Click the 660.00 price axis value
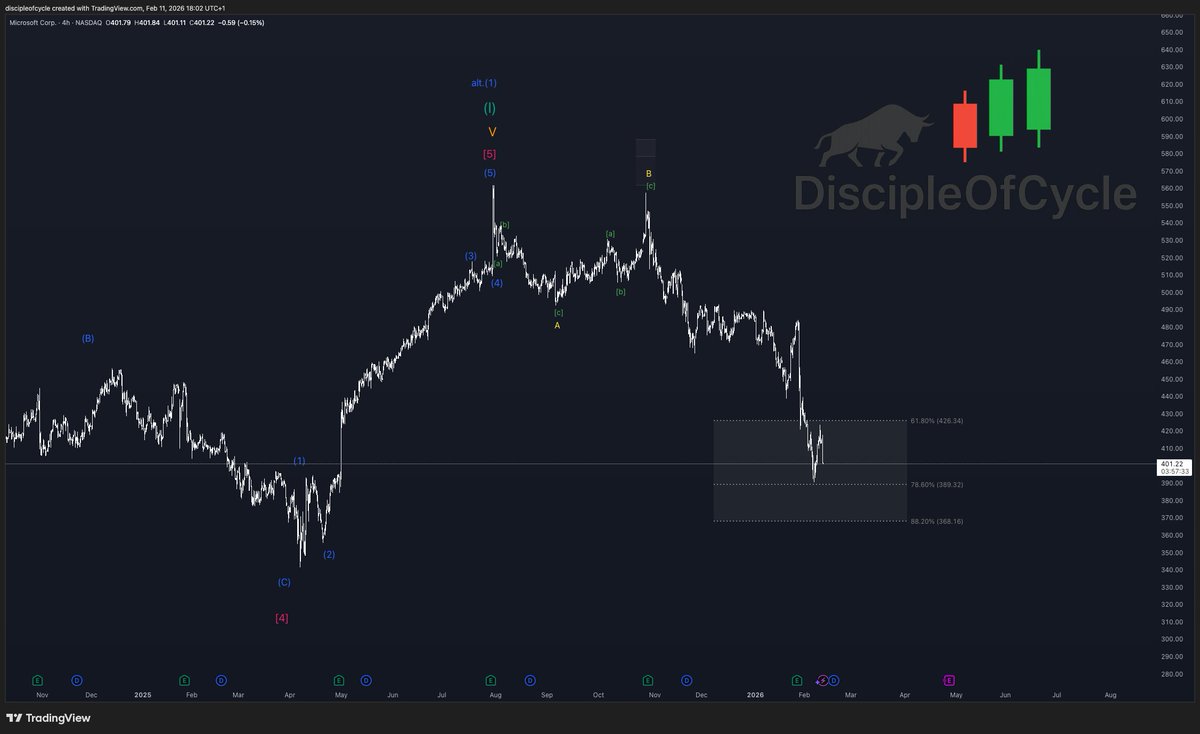The width and height of the screenshot is (1200, 734). 1172,15
